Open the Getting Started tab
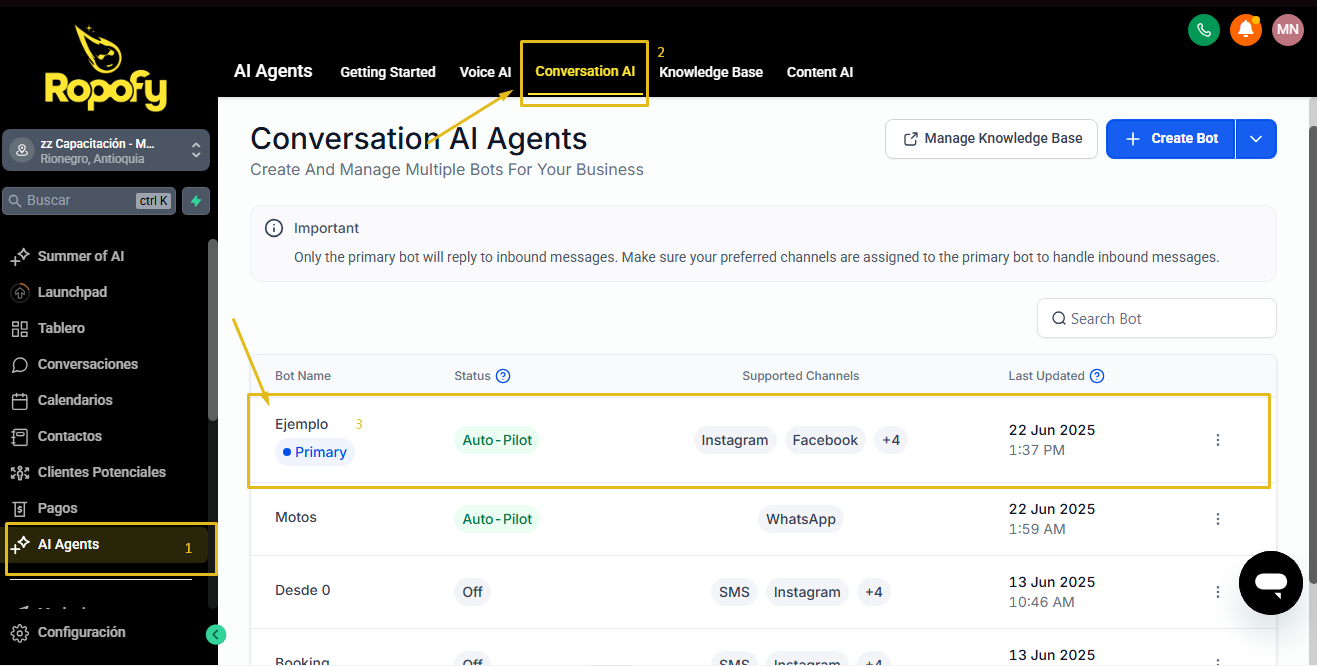Image resolution: width=1317 pixels, height=666 pixels. pos(388,72)
